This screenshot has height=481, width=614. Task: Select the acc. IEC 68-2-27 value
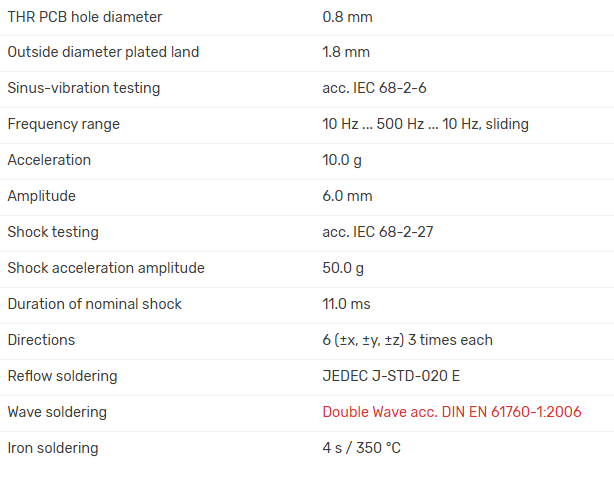(x=378, y=232)
